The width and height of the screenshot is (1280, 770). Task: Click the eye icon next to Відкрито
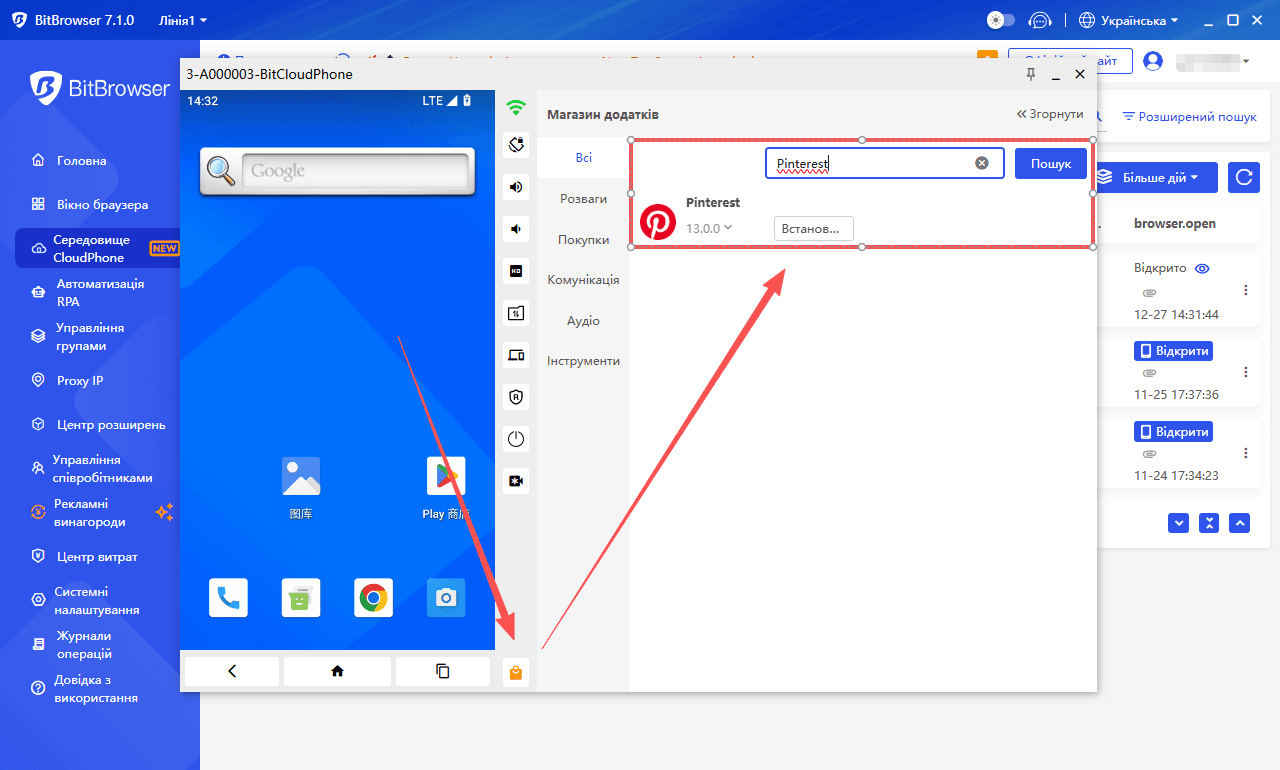pos(1203,269)
